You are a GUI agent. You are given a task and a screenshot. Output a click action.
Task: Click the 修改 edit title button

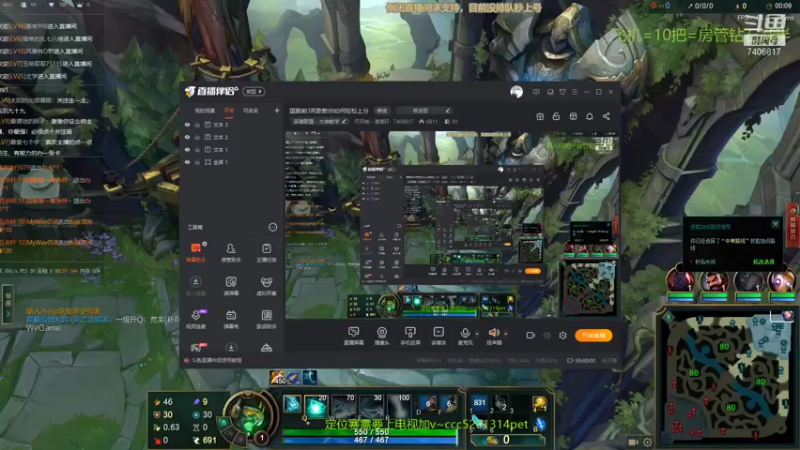(x=382, y=110)
